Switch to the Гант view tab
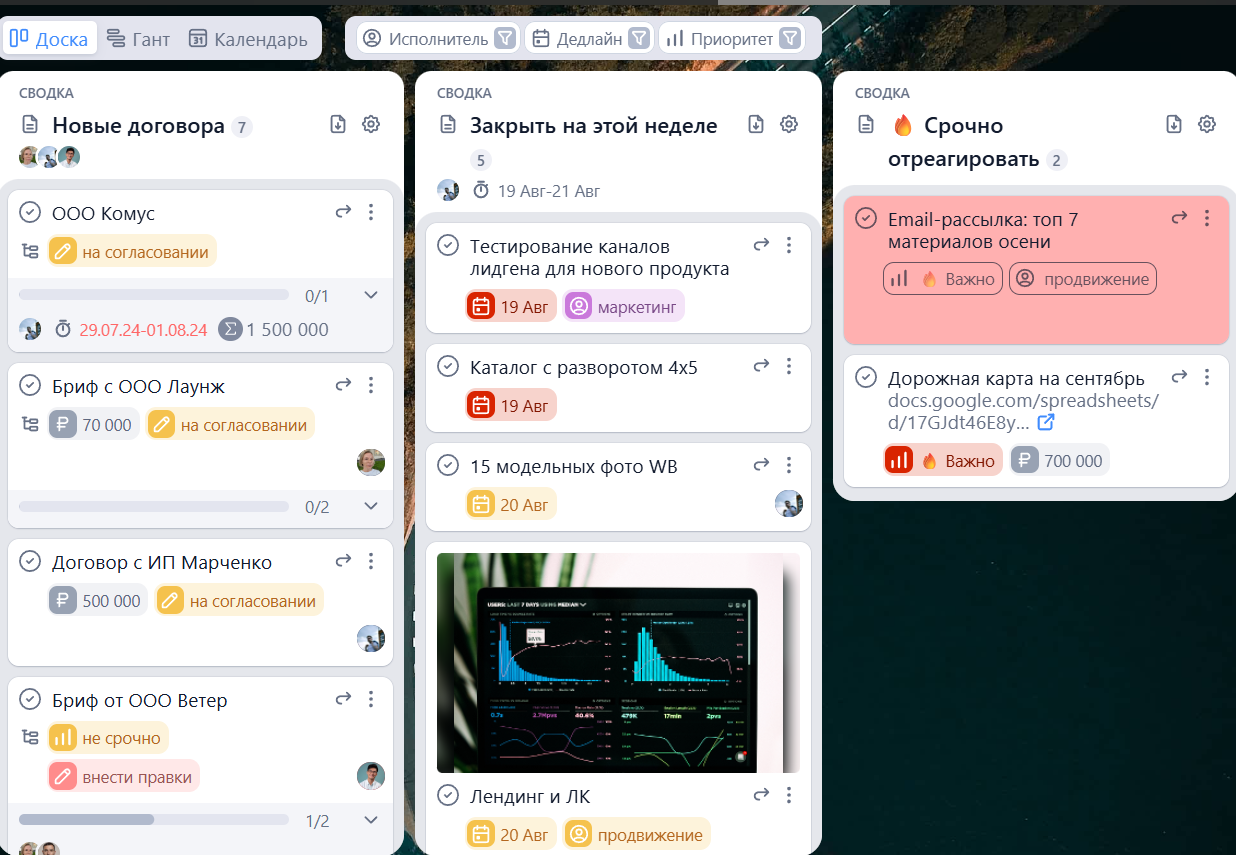1236x855 pixels. pos(138,39)
